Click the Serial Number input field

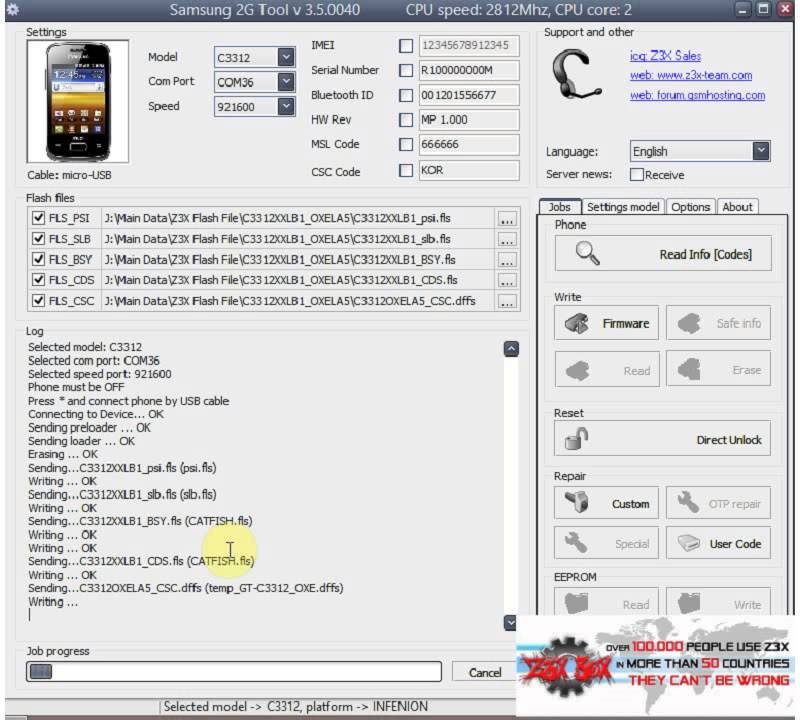tap(469, 70)
